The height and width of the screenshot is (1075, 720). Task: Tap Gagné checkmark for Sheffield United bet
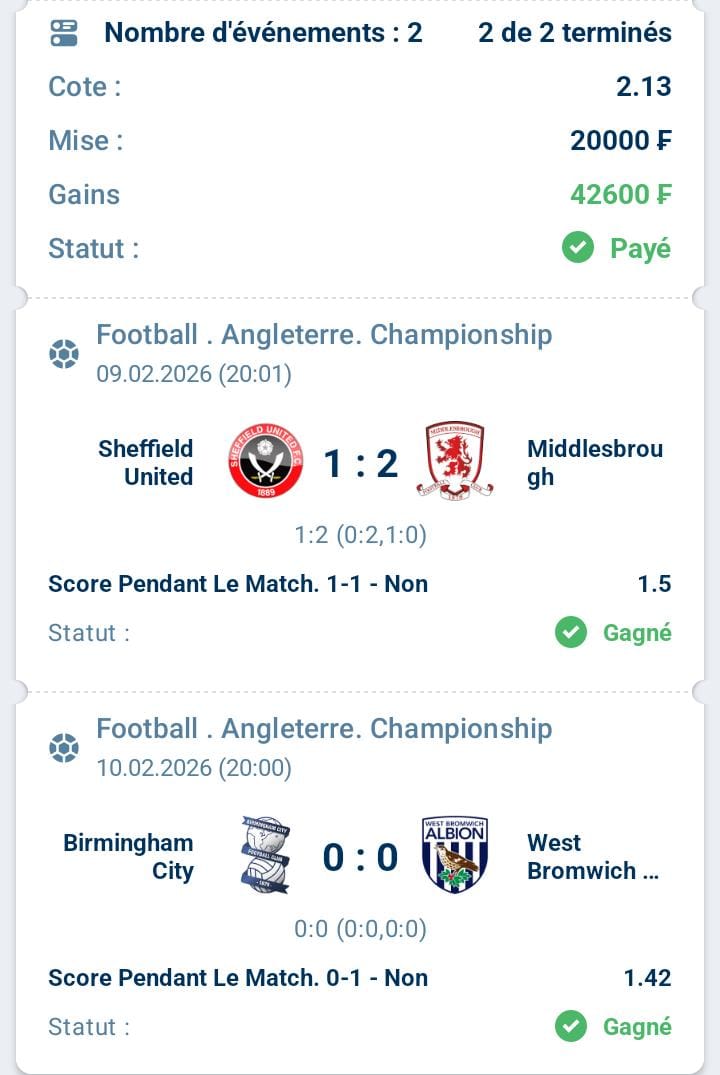(571, 632)
